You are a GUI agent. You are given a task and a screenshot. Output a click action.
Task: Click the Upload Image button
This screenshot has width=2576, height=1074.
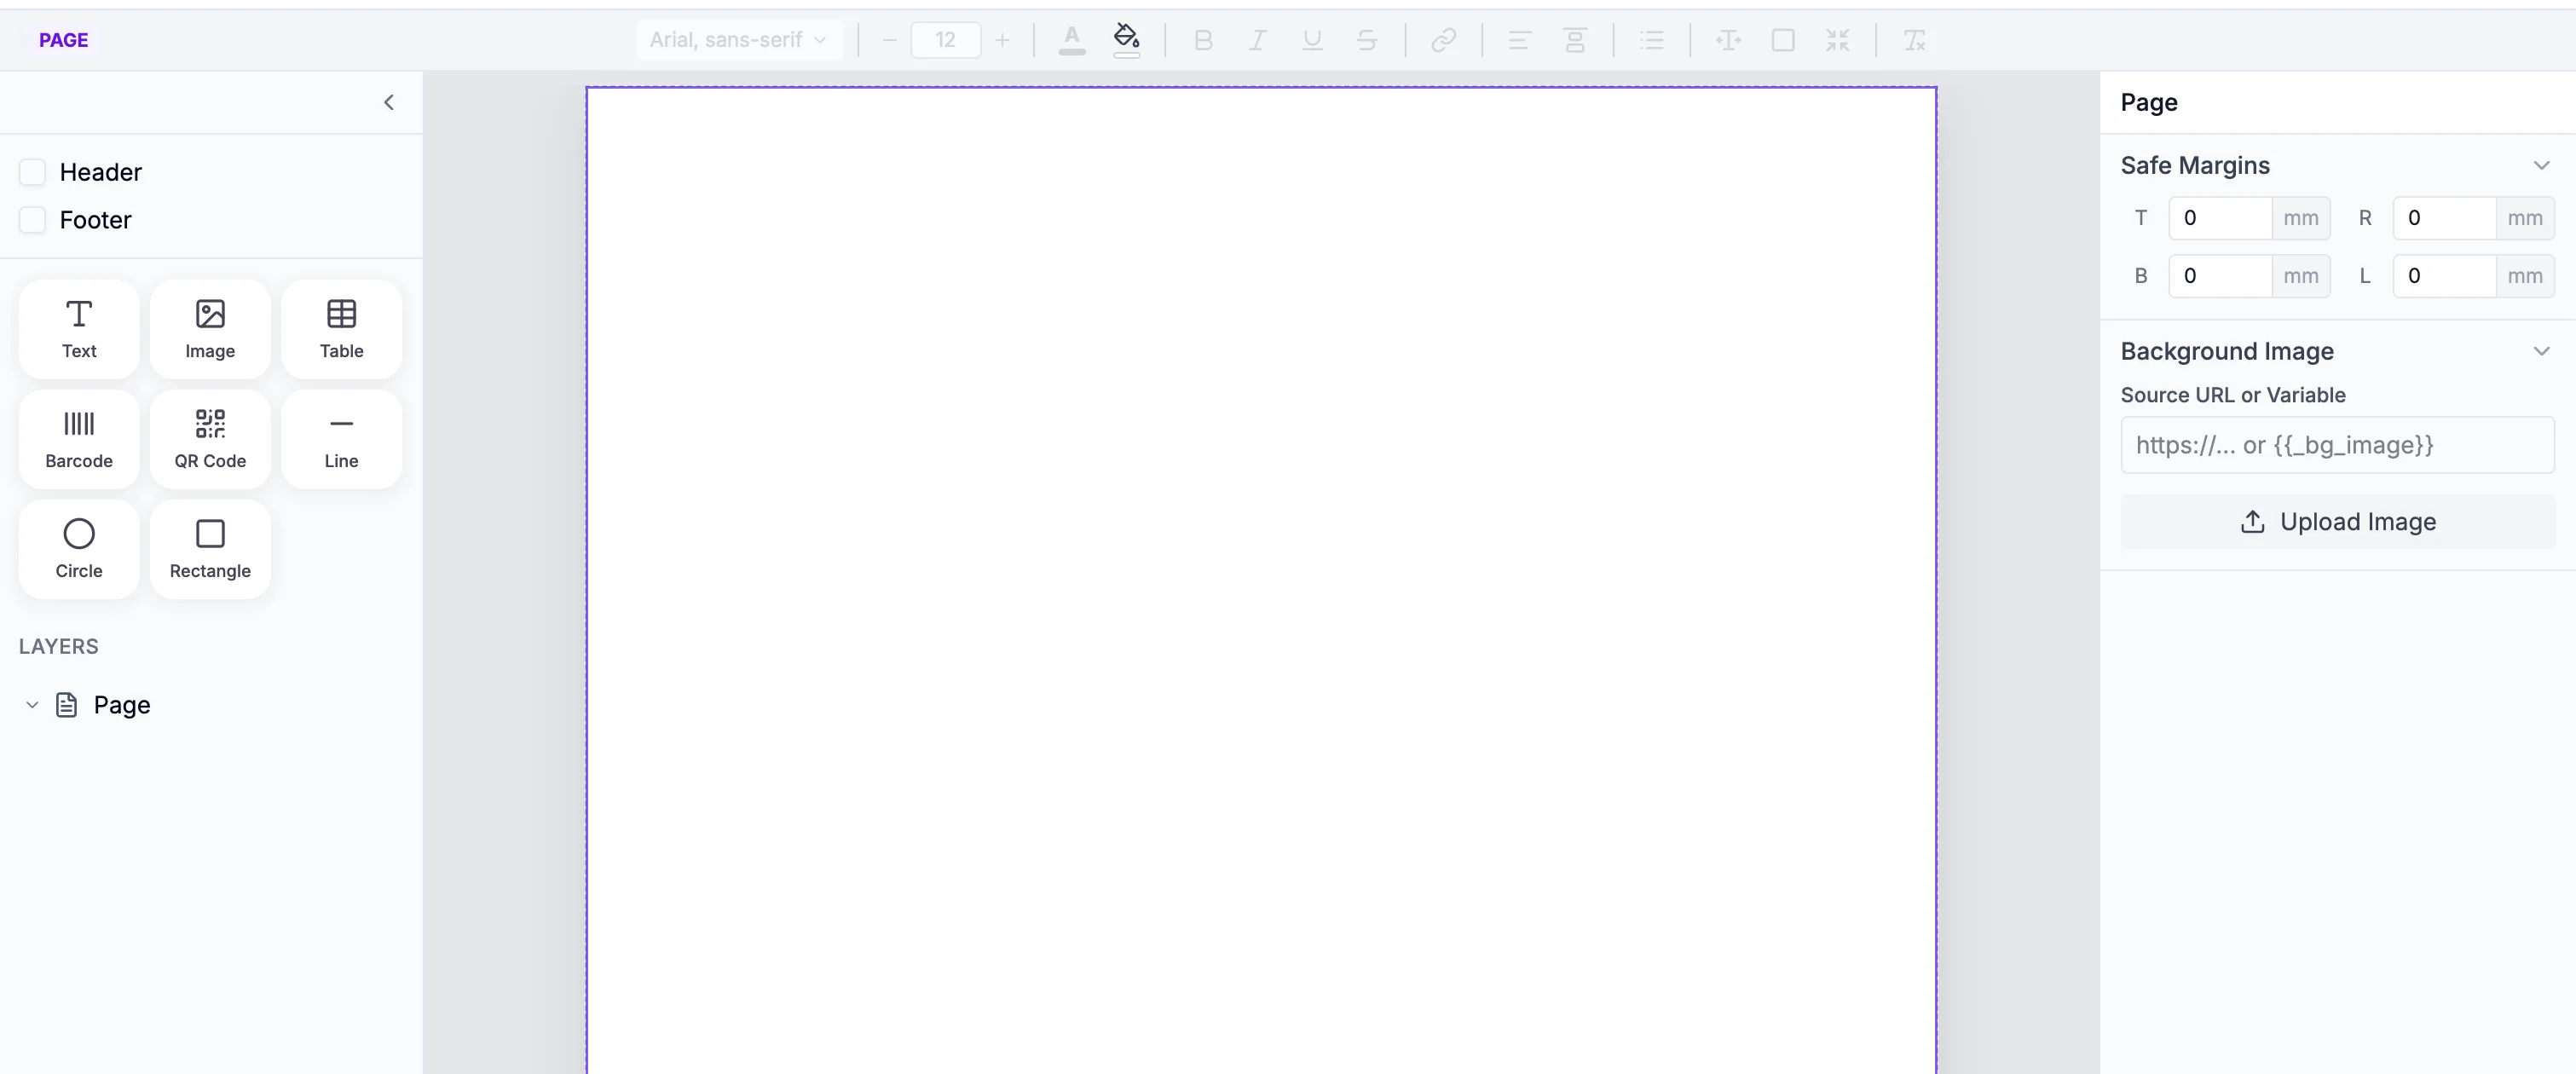2337,522
